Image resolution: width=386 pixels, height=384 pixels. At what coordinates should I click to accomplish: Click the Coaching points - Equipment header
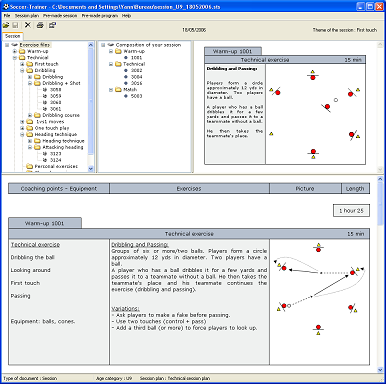[x=59, y=188]
